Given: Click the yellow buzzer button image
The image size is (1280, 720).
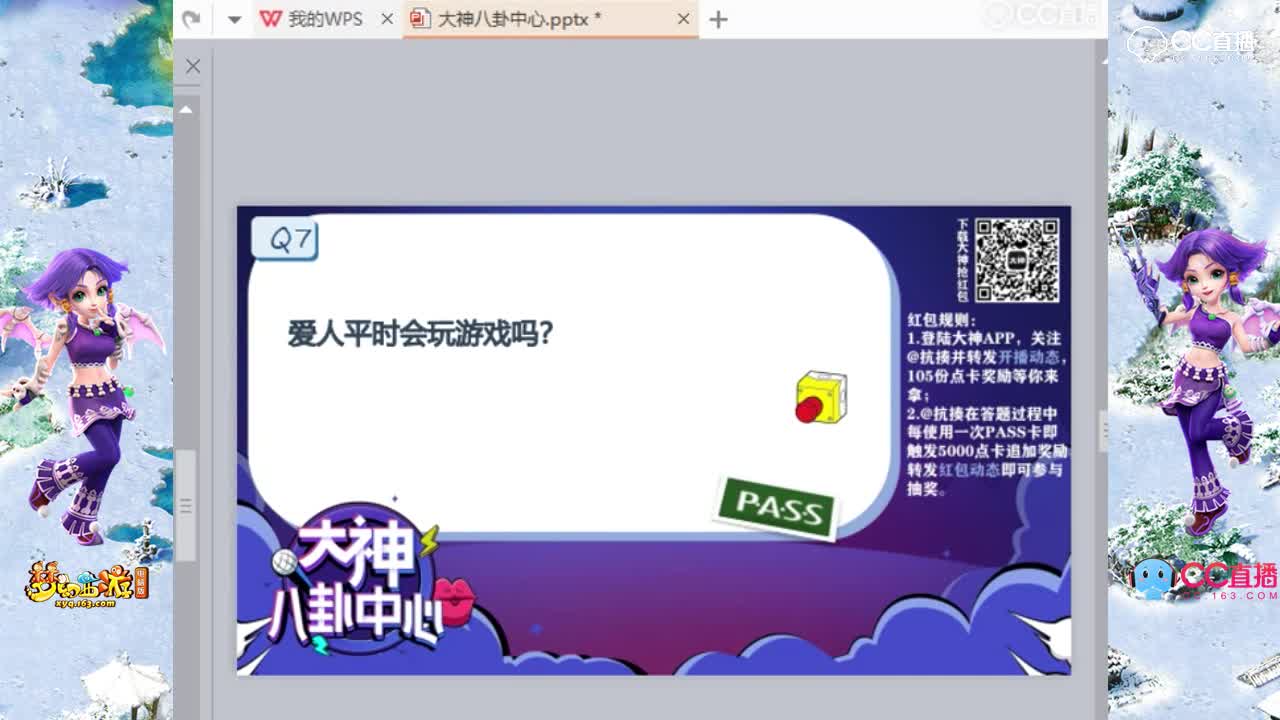Looking at the screenshot, I should point(821,398).
